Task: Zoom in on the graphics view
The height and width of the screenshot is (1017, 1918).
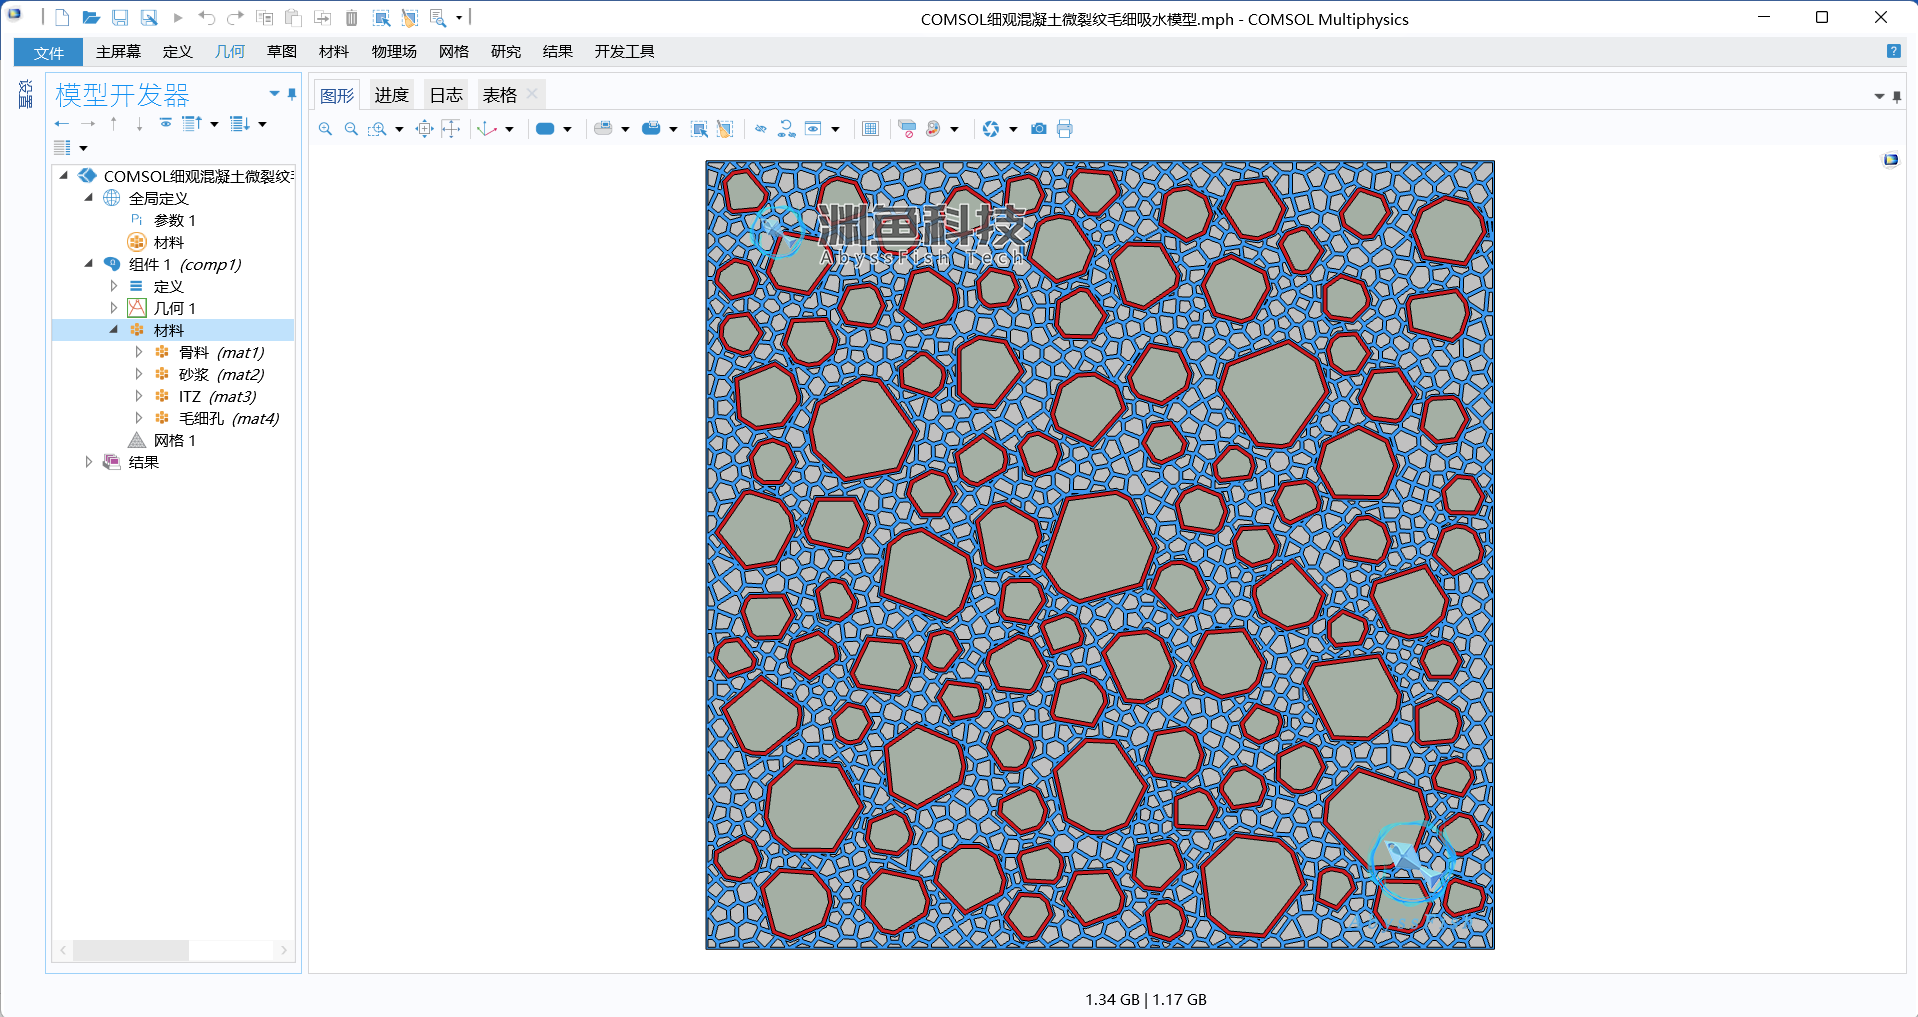Action: point(325,129)
